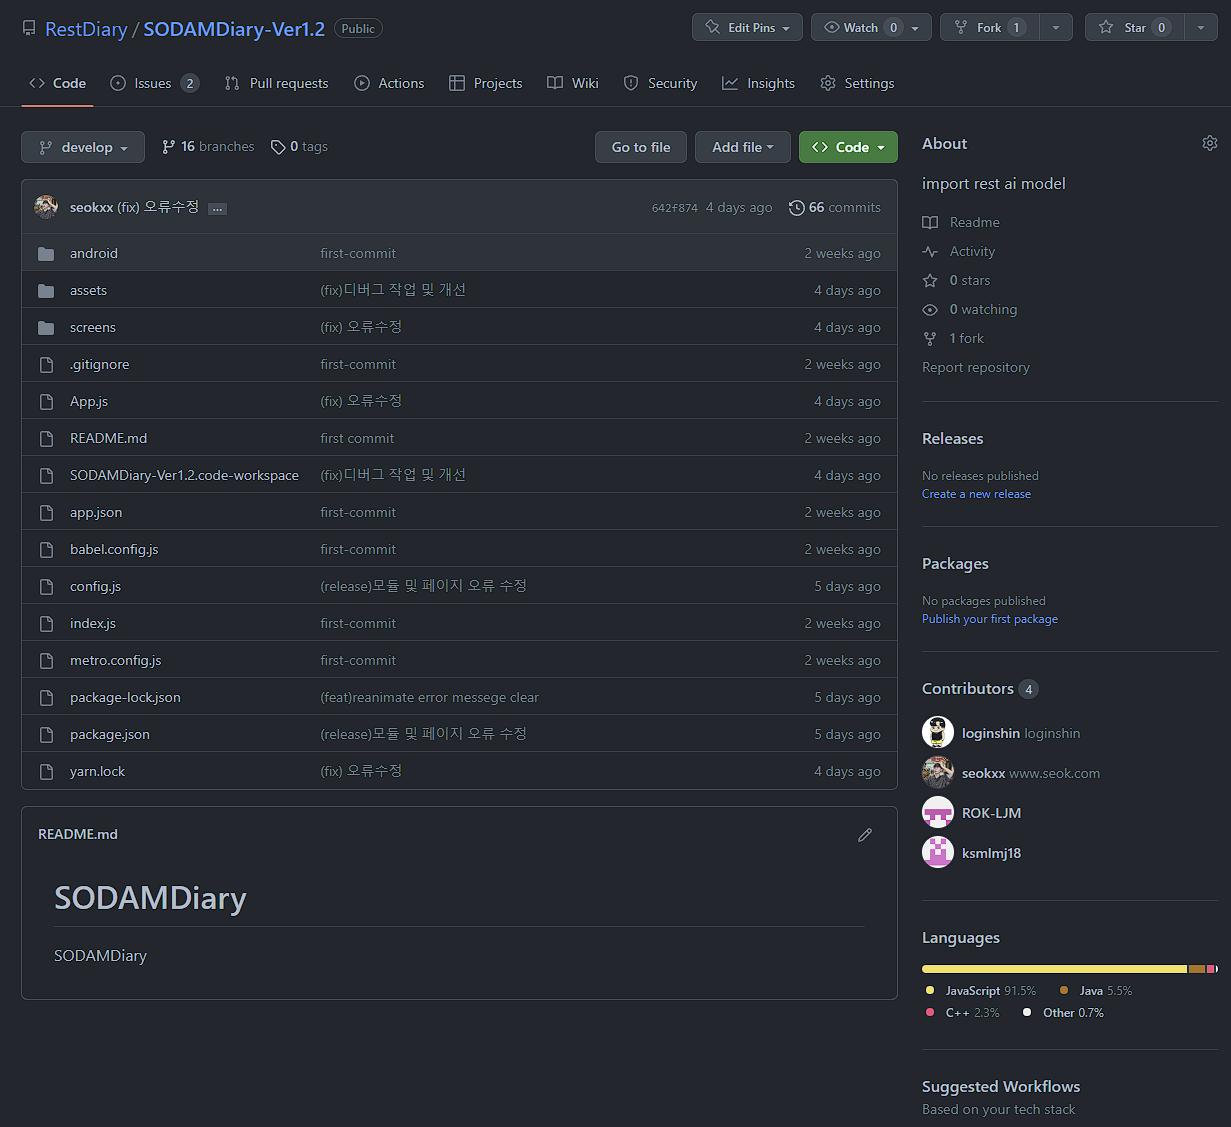
Task: Open the Security tab
Action: [x=660, y=83]
